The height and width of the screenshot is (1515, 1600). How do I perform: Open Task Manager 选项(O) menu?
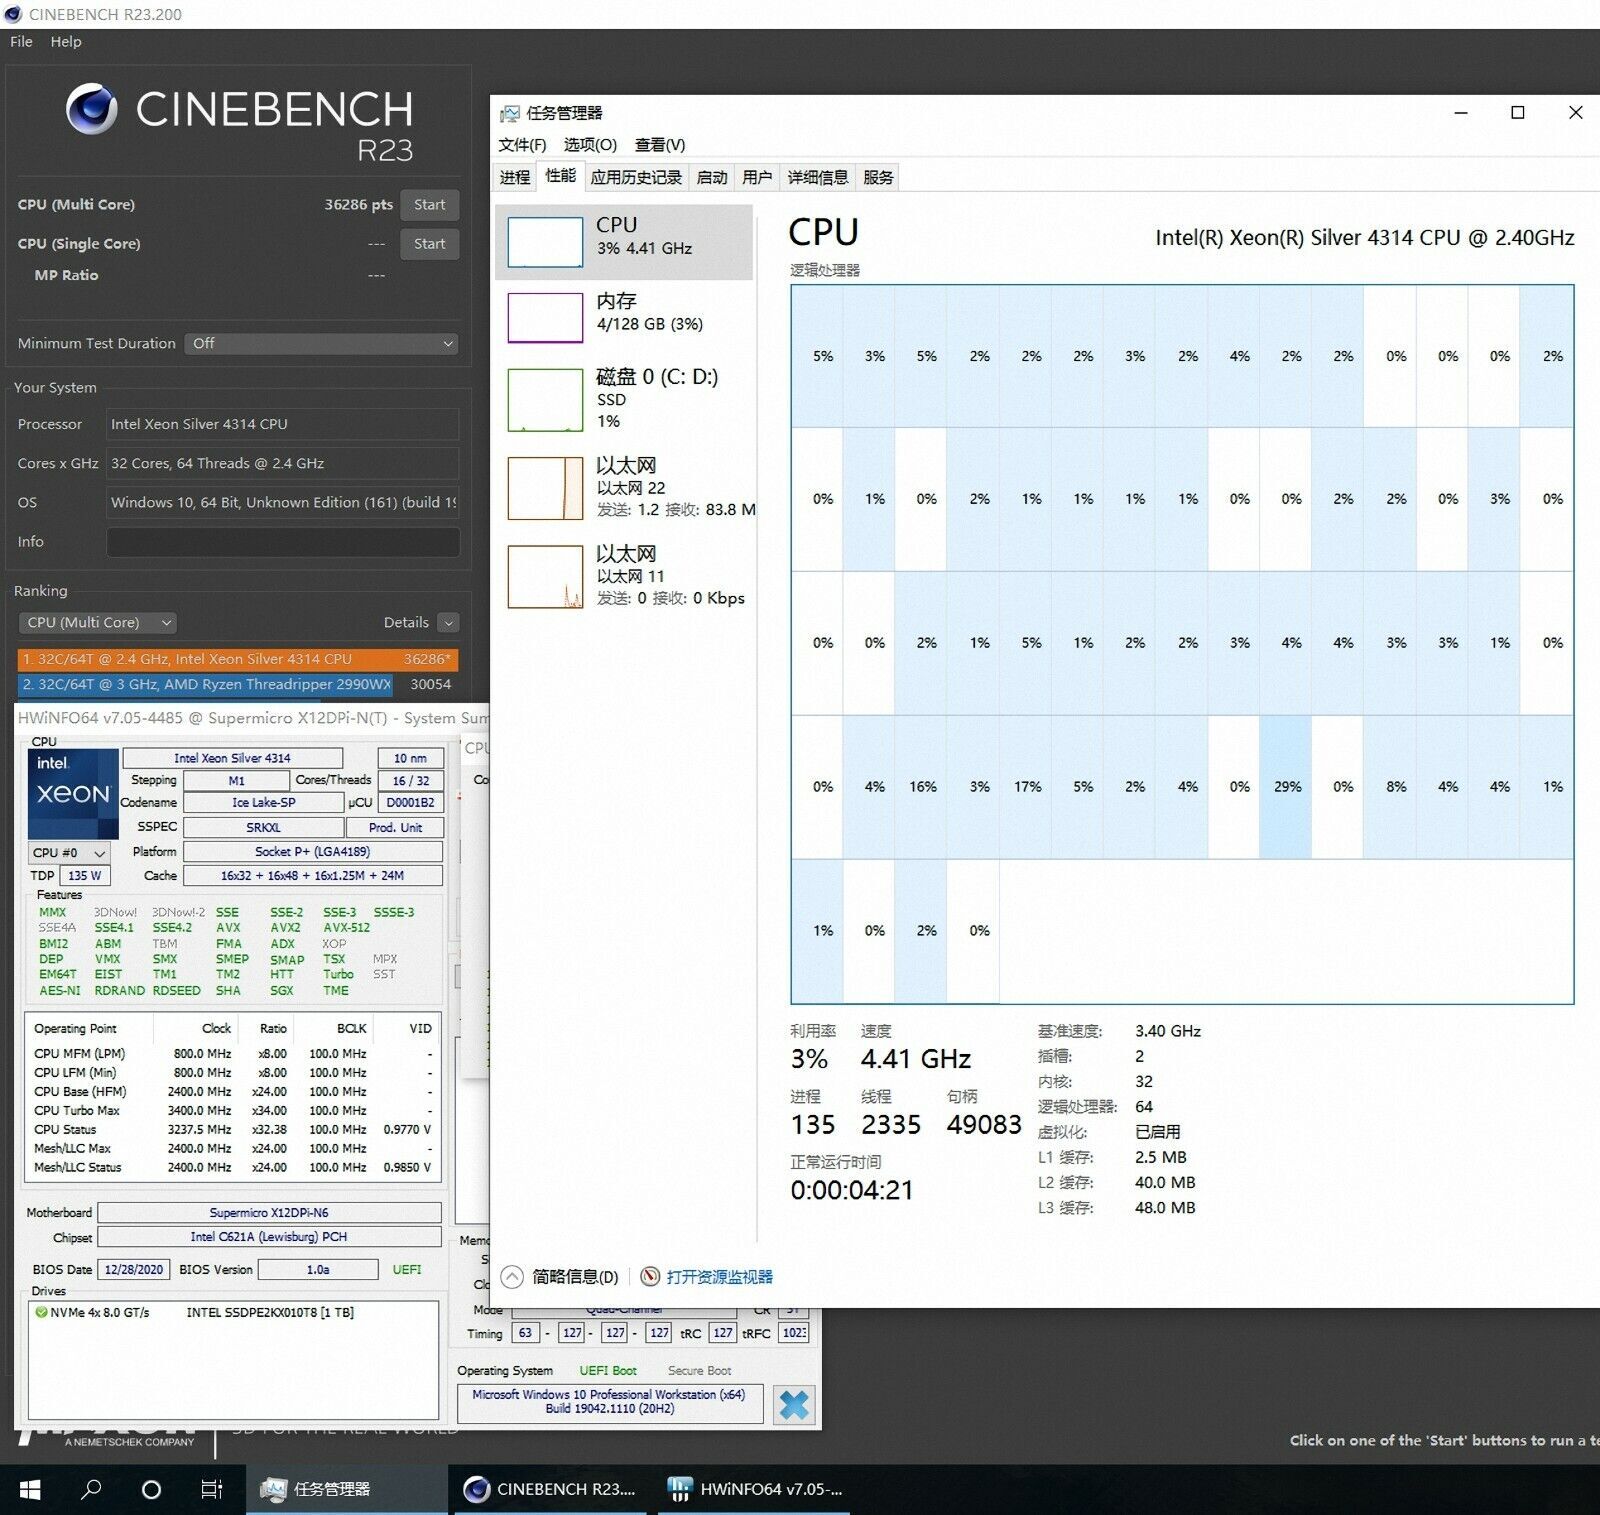[x=590, y=144]
